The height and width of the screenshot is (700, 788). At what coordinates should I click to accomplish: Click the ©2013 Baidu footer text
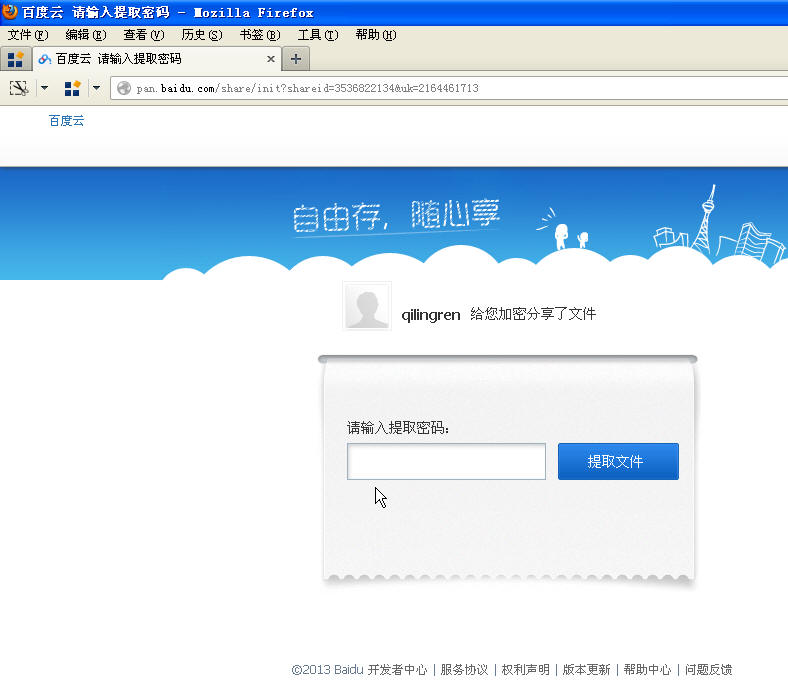click(x=327, y=670)
